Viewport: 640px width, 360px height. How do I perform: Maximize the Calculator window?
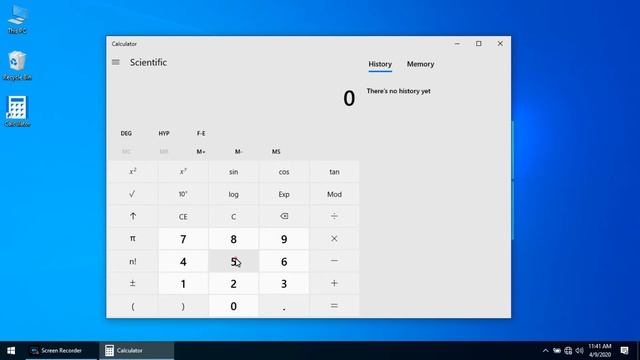(x=479, y=44)
